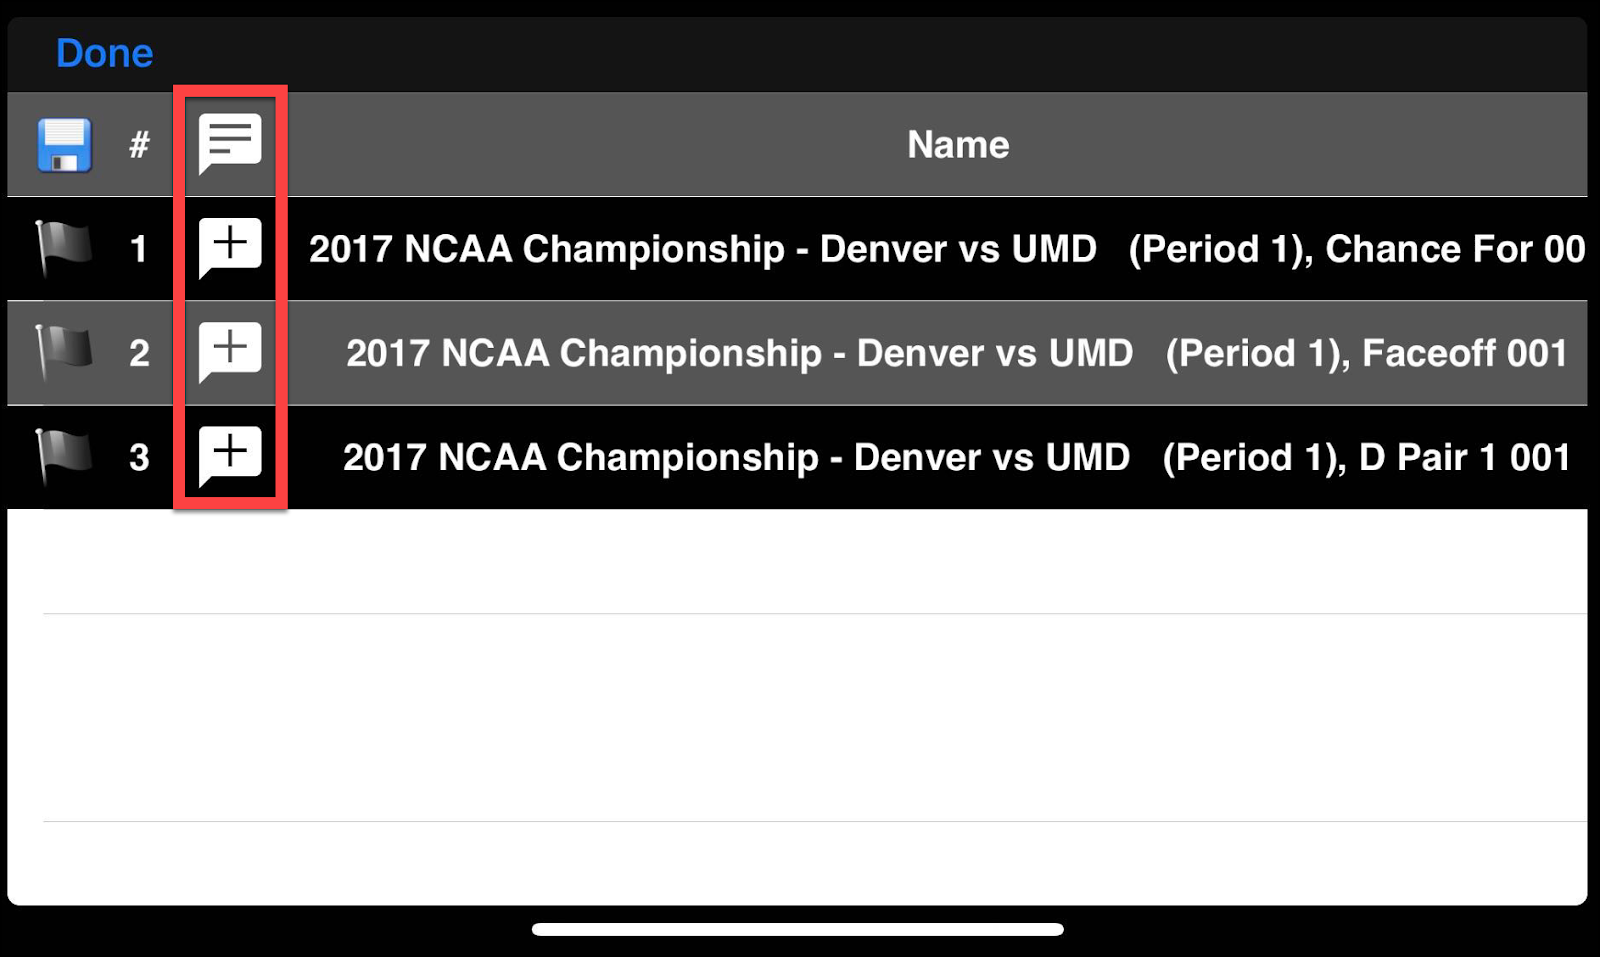
Task: Click the second empty list row
Action: (797, 717)
